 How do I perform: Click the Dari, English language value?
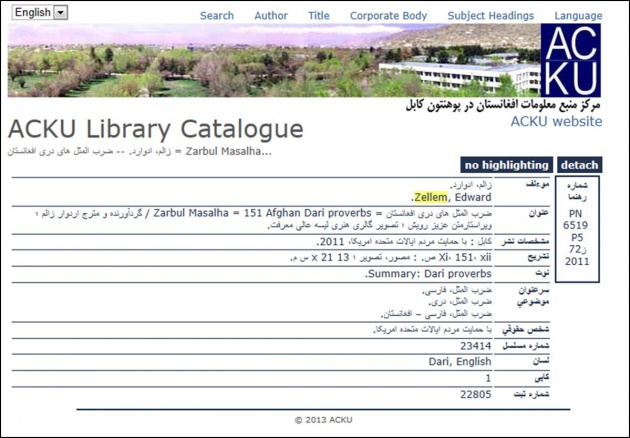(460, 362)
